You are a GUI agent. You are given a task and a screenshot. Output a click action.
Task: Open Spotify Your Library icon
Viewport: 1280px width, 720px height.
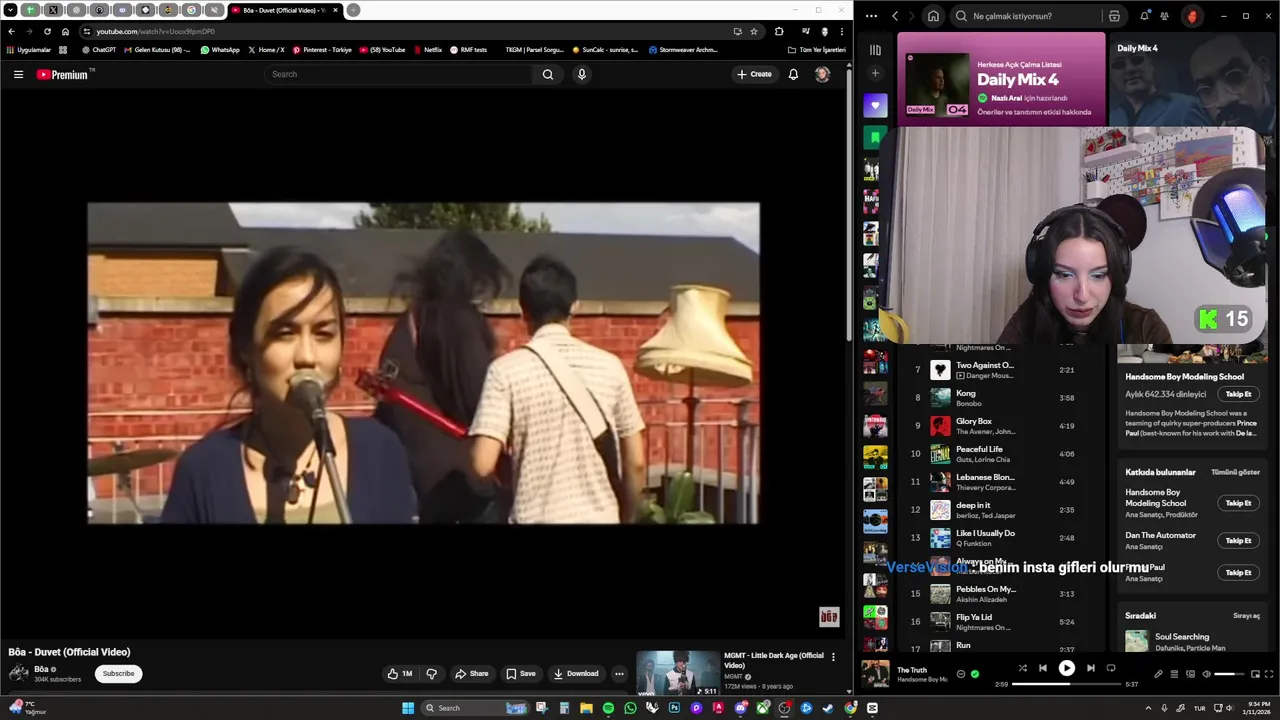tap(875, 49)
